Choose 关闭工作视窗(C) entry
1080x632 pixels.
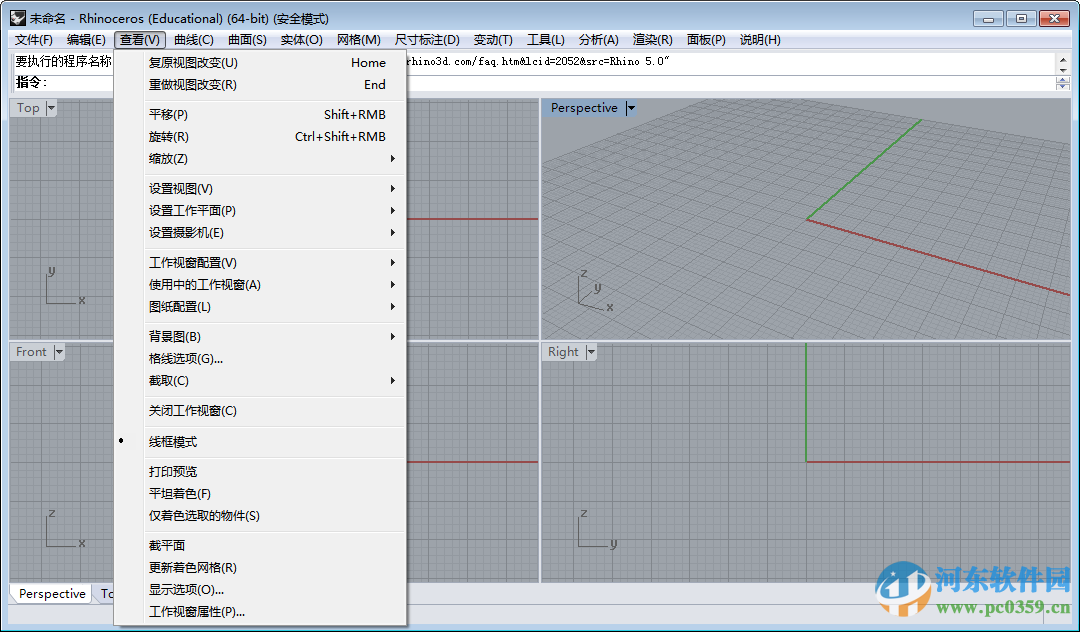(260, 410)
